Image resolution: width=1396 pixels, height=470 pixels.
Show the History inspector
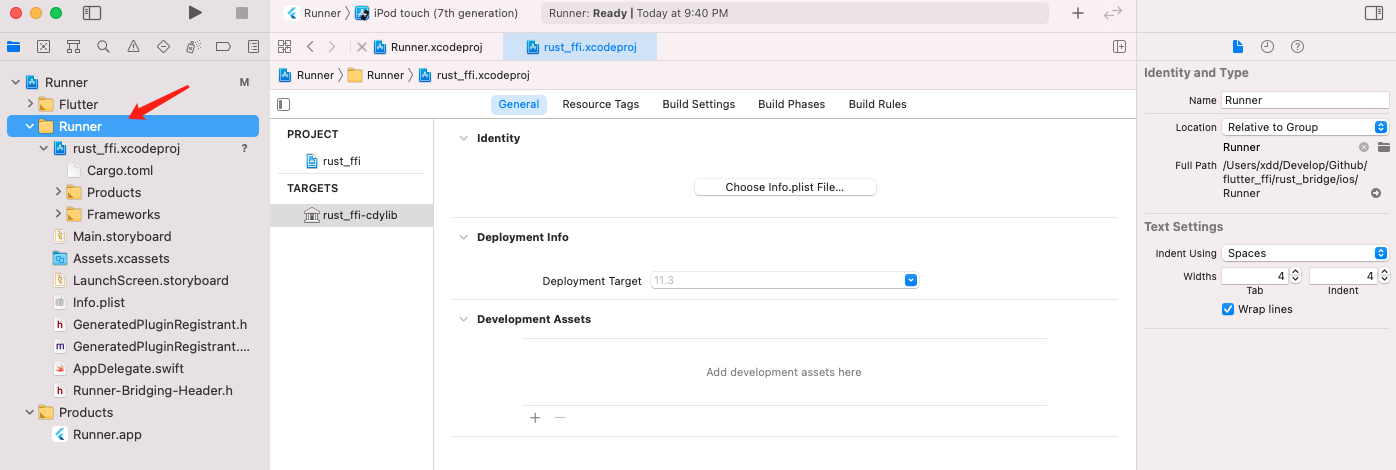coord(1267,47)
